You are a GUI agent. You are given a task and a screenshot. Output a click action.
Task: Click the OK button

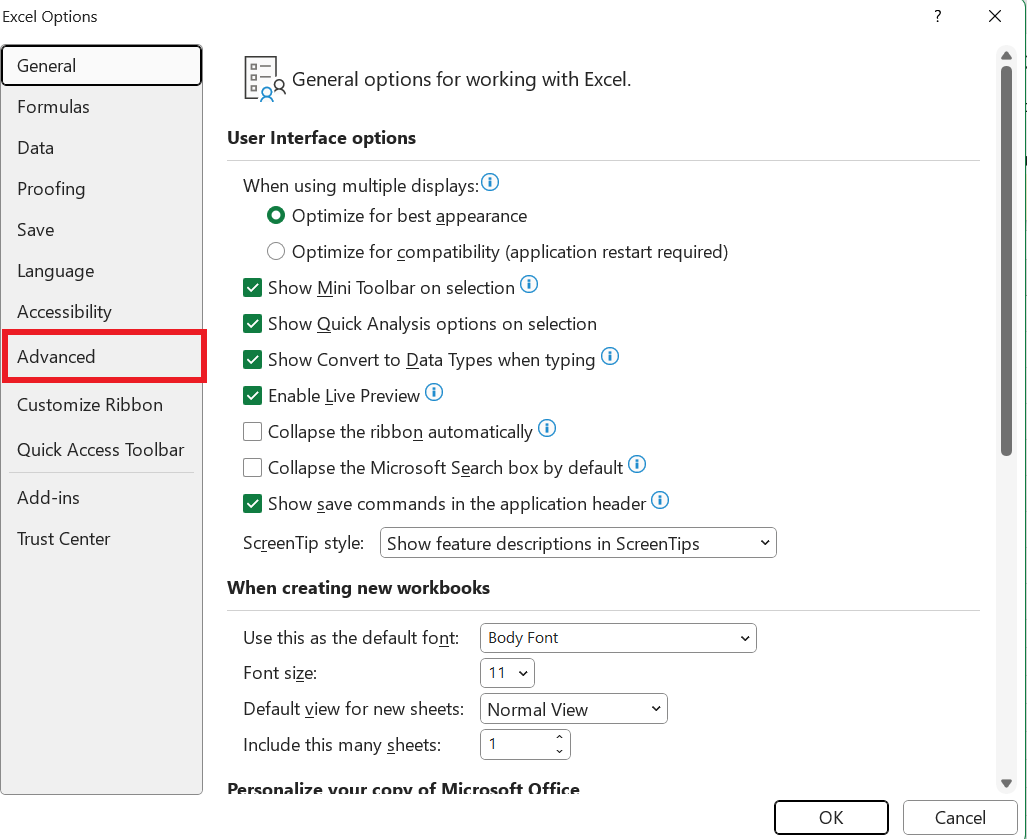point(830,817)
